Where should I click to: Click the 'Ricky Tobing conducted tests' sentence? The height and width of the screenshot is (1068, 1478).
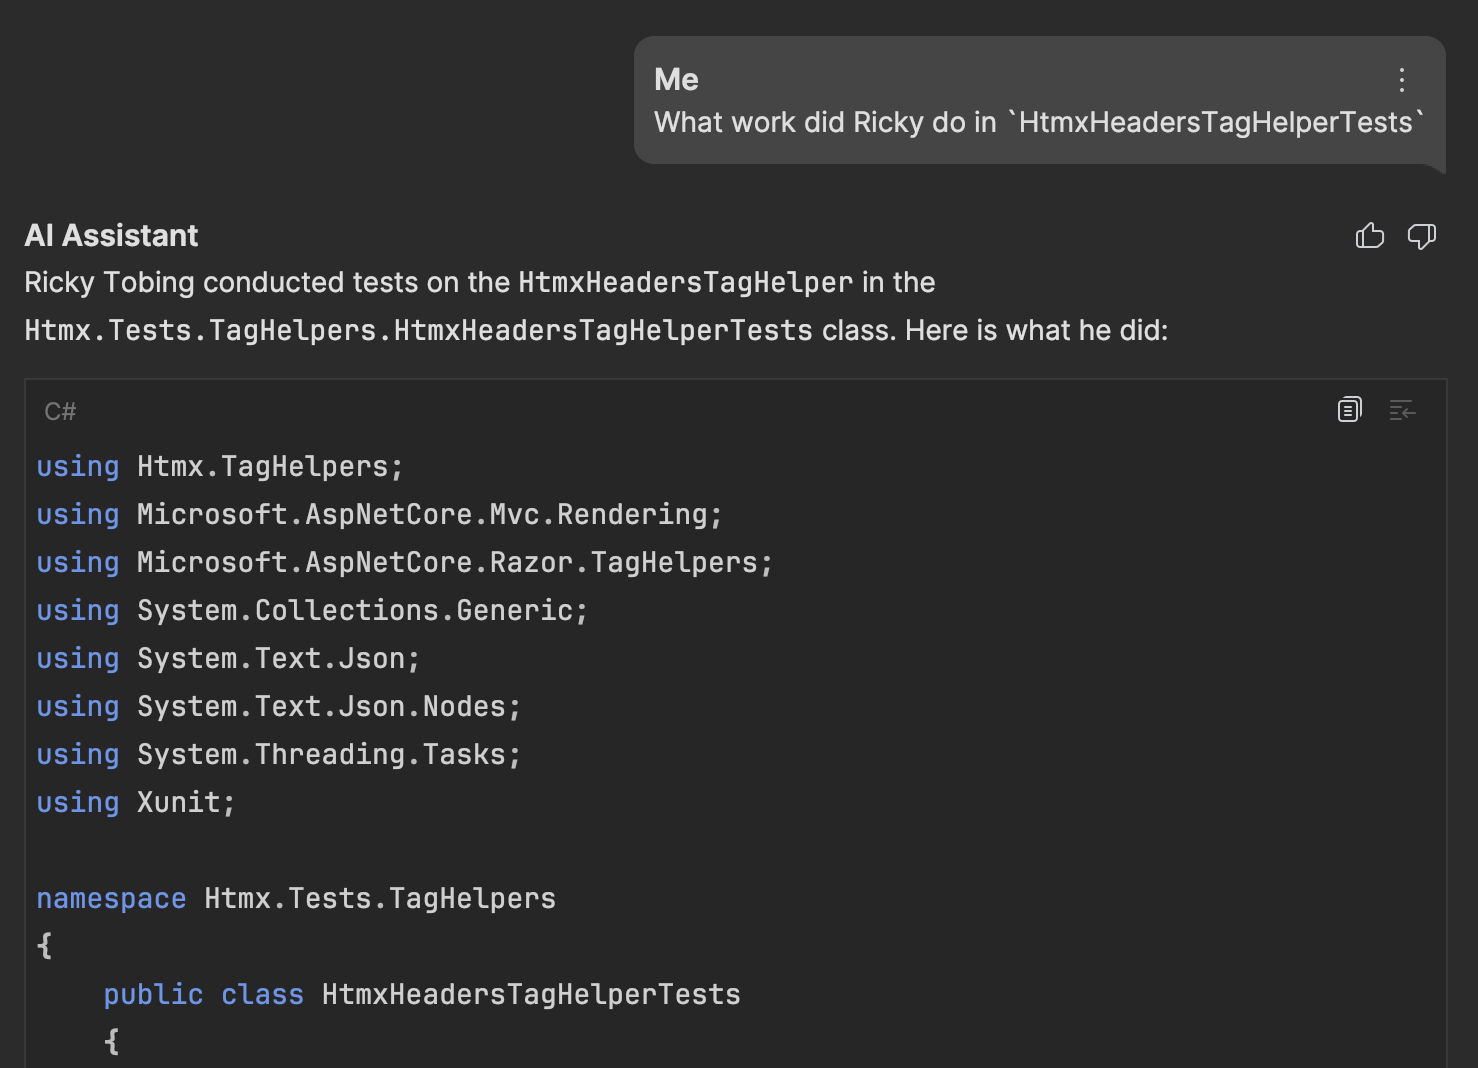(479, 283)
